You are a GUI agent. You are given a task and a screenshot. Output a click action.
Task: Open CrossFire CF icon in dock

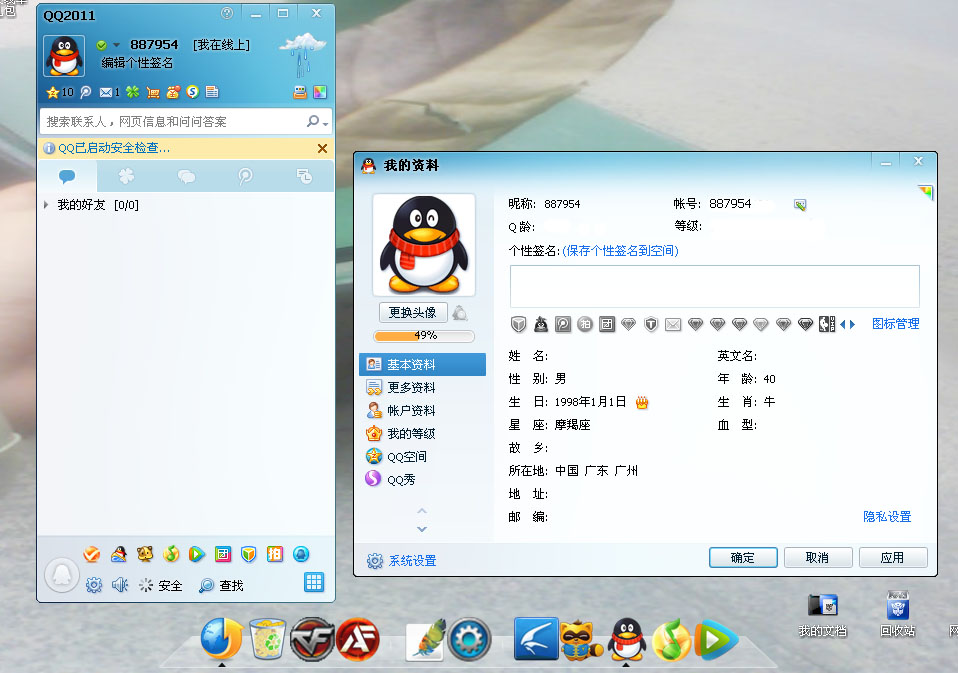point(312,640)
